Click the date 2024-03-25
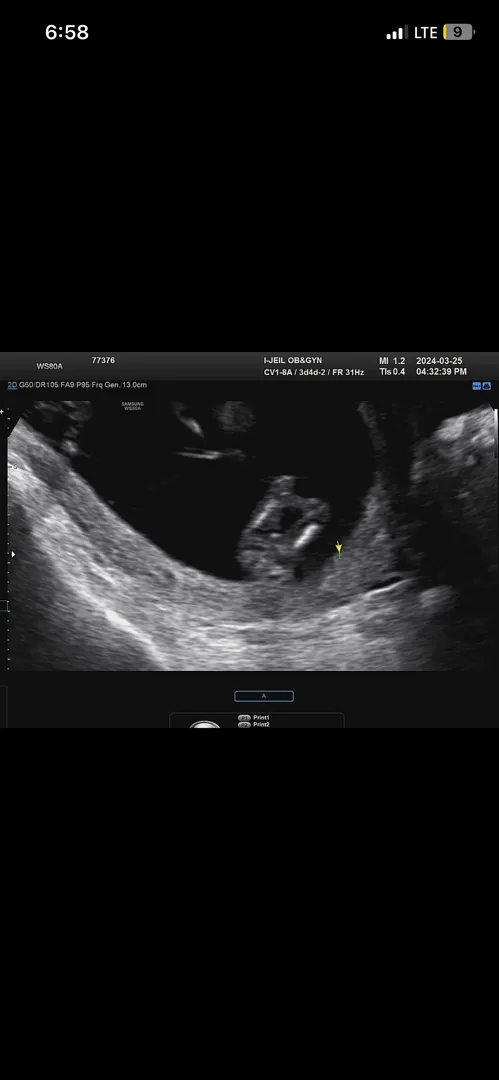Image resolution: width=499 pixels, height=1080 pixels. pyautogui.click(x=439, y=361)
